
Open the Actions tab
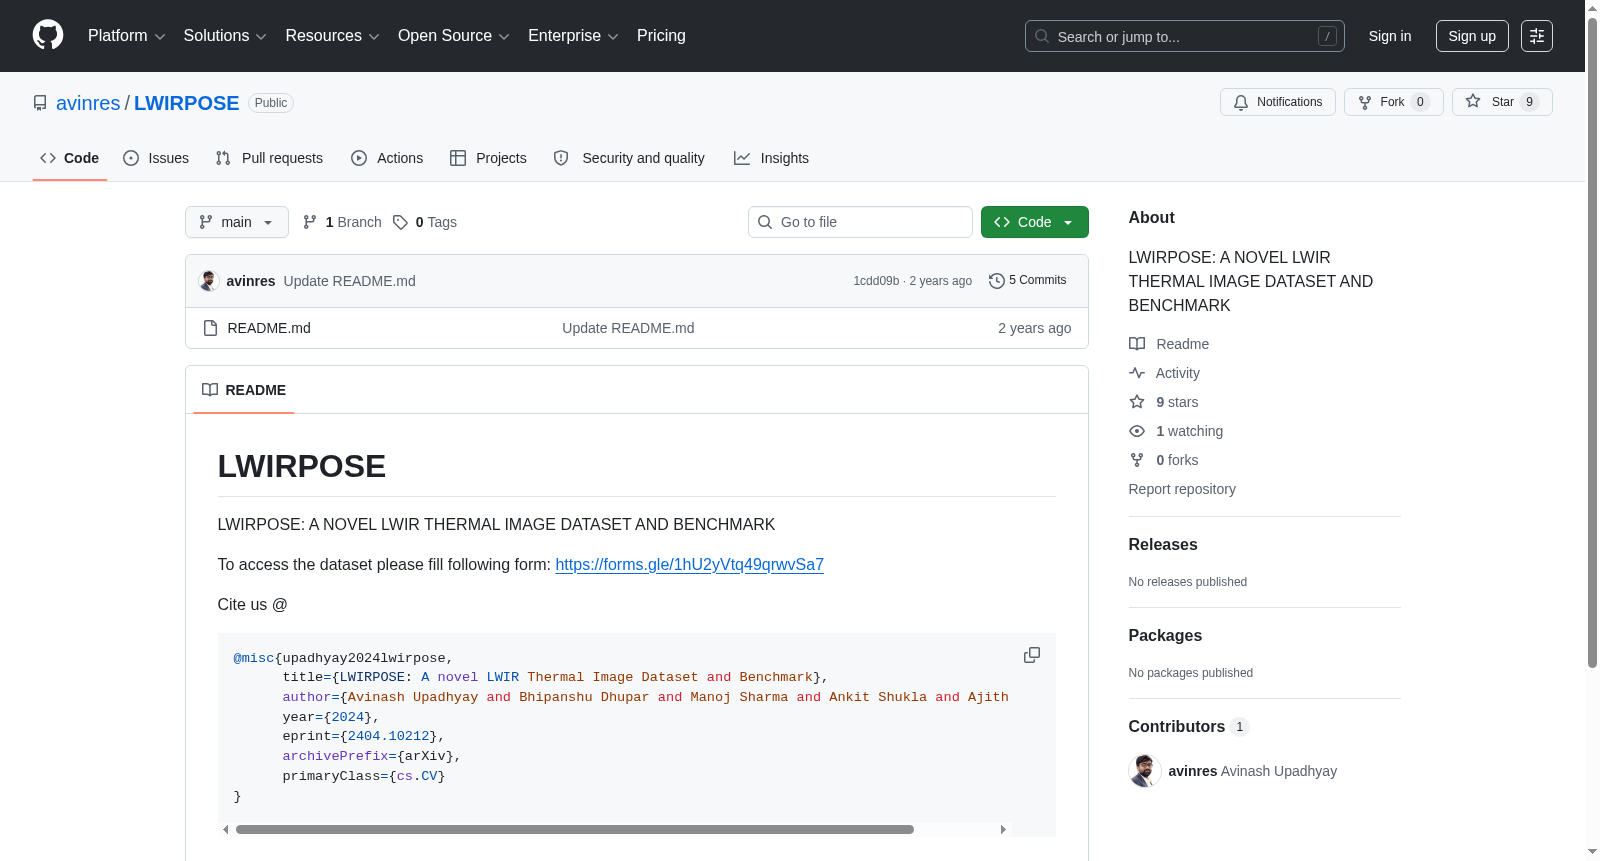click(x=387, y=158)
